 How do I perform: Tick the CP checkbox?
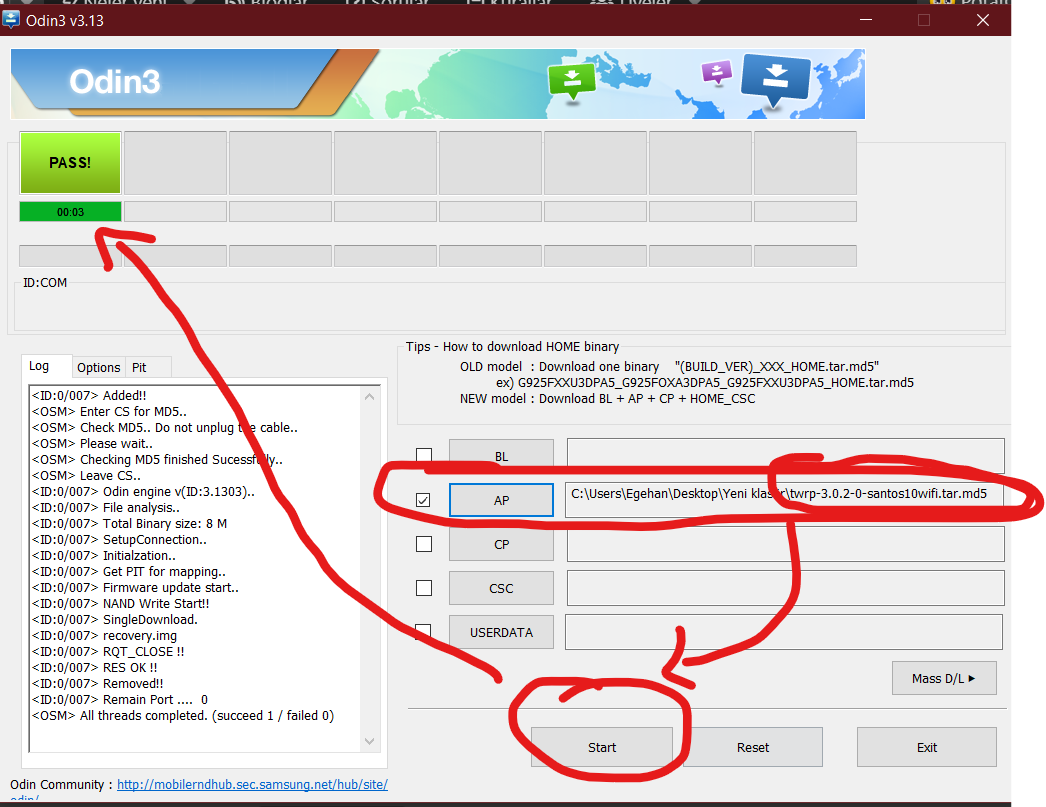[424, 544]
